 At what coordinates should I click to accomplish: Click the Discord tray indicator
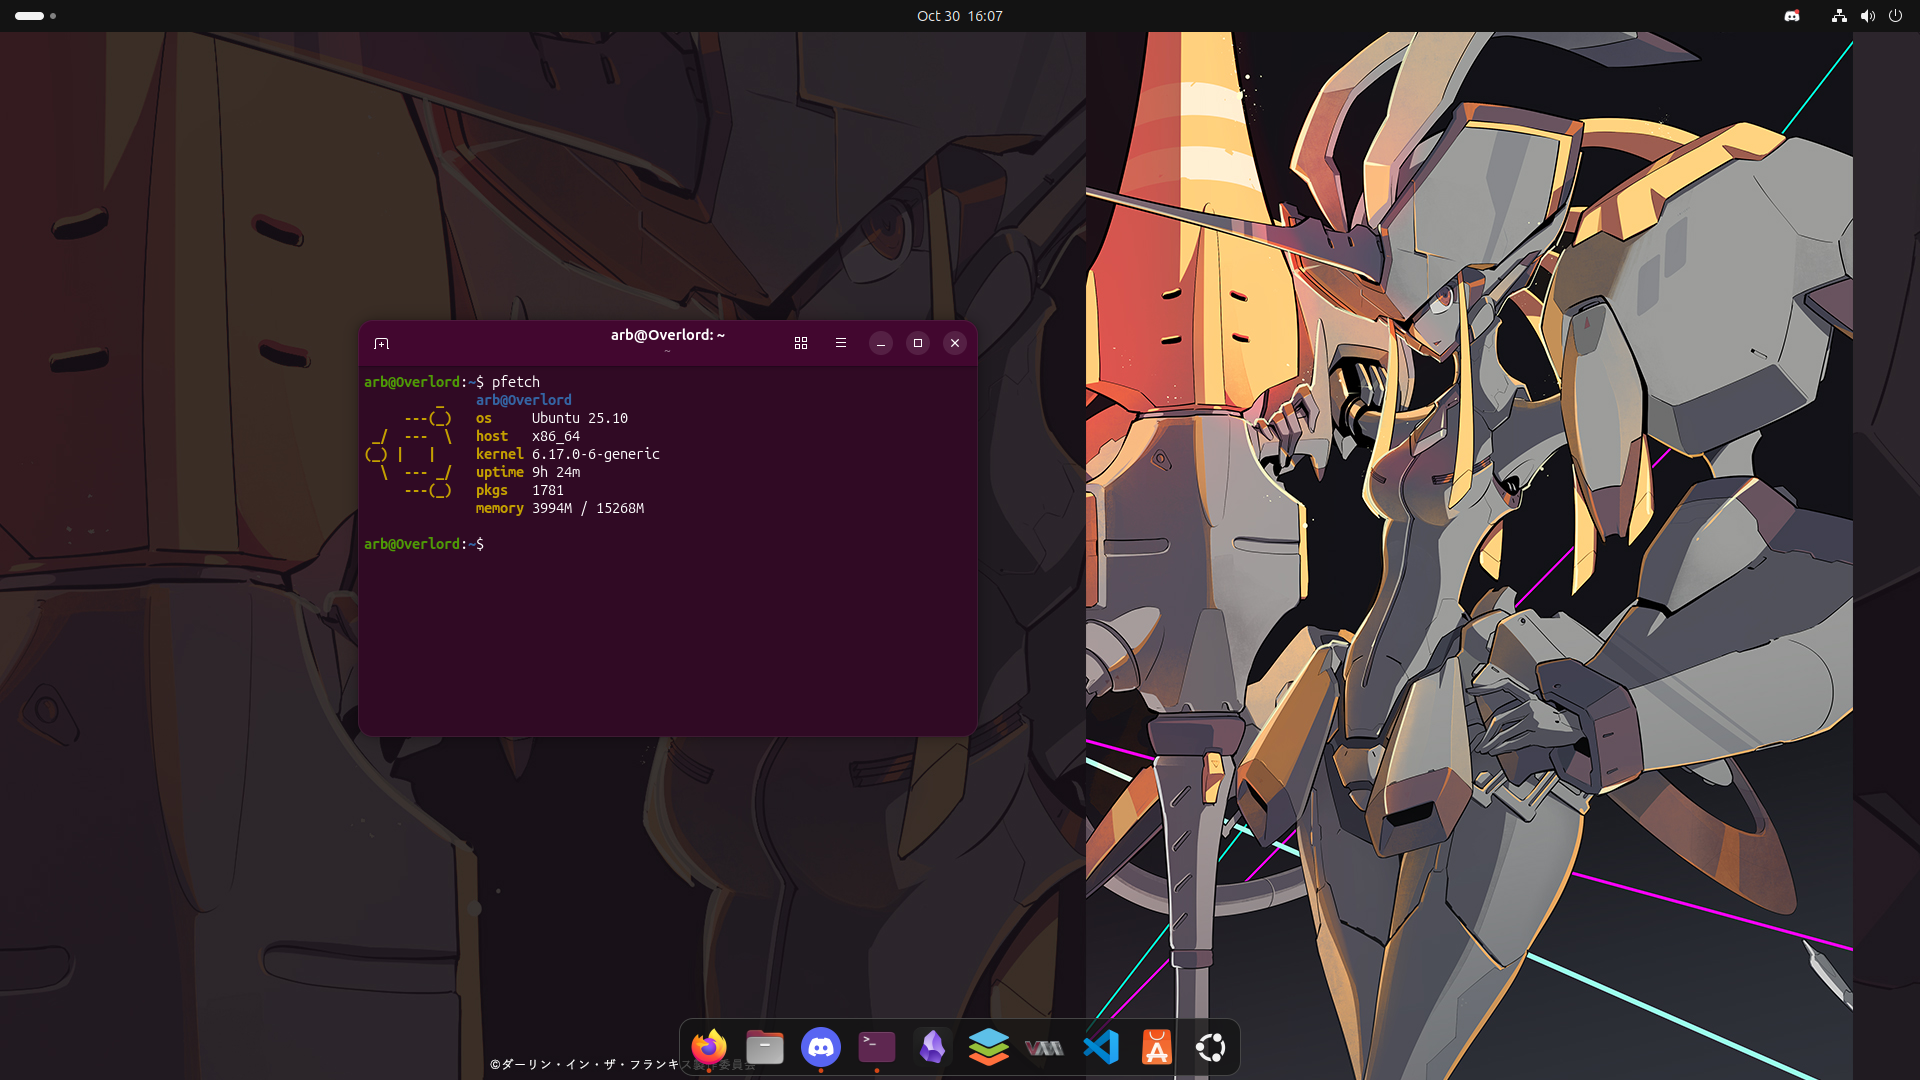1792,16
